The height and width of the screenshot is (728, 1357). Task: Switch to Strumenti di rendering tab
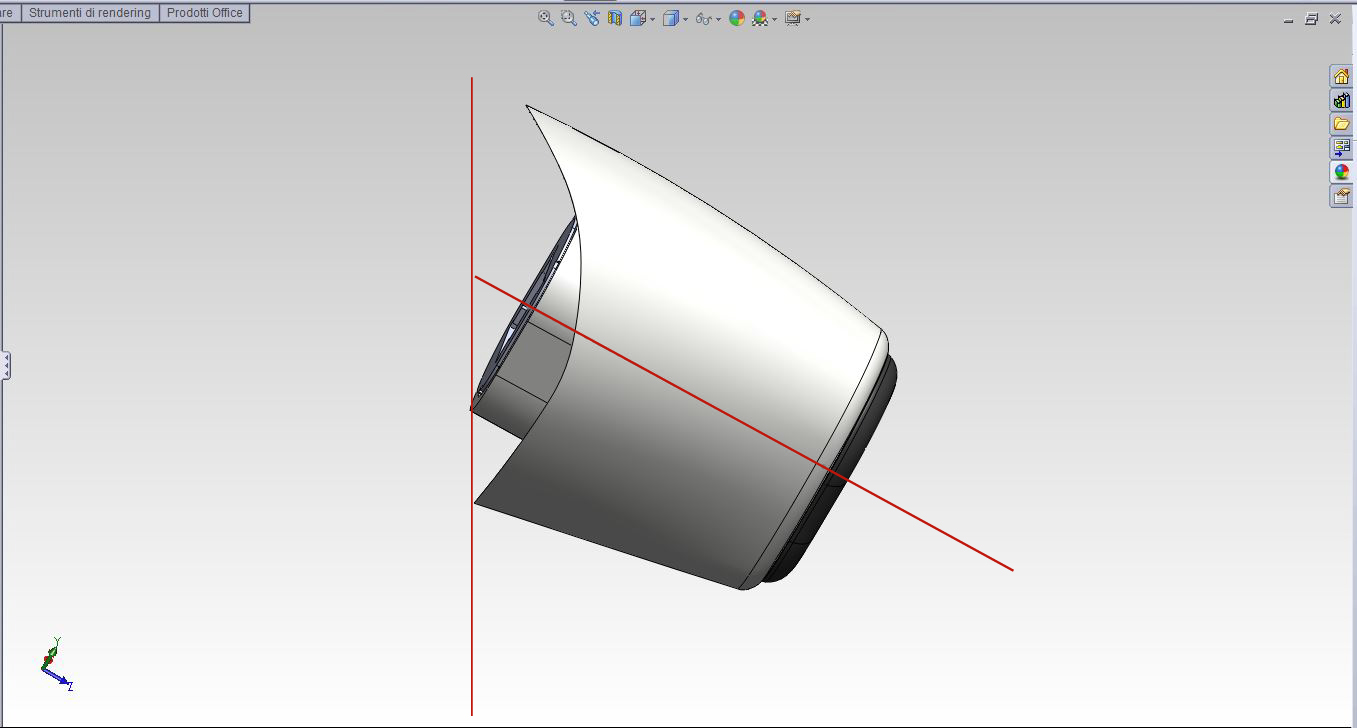point(90,13)
